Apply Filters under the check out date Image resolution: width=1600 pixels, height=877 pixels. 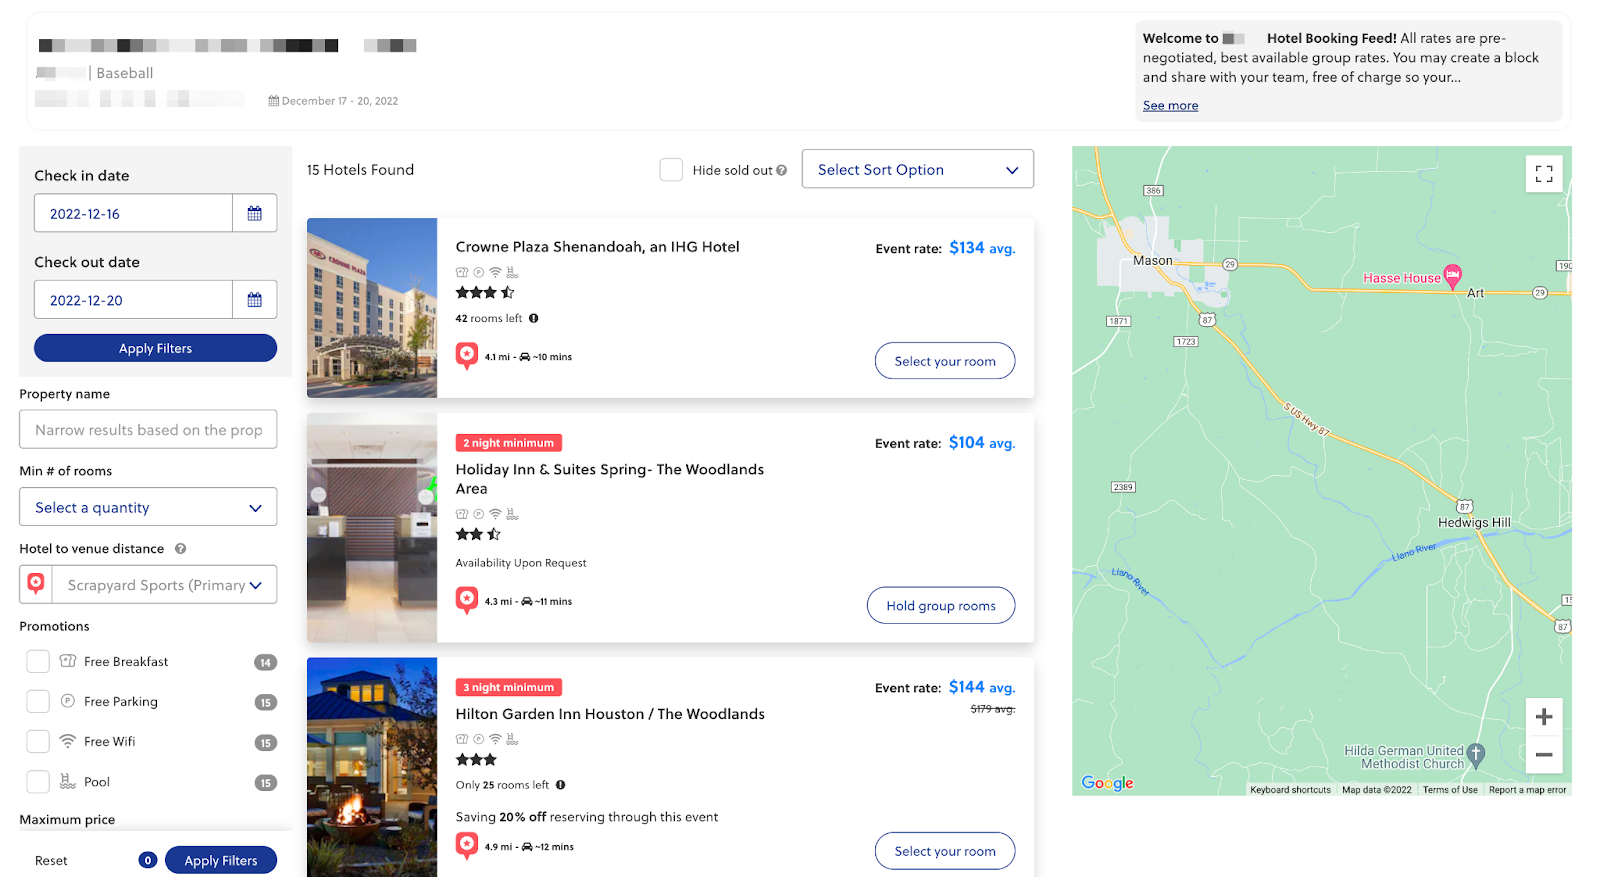pyautogui.click(x=155, y=348)
